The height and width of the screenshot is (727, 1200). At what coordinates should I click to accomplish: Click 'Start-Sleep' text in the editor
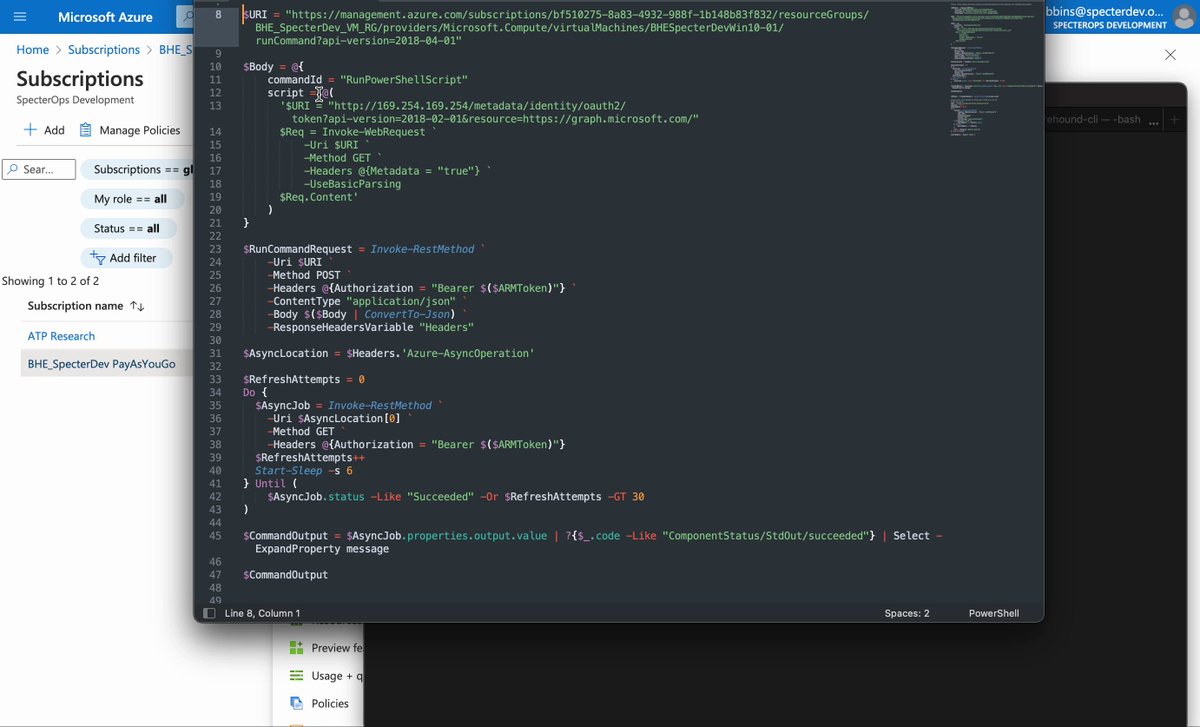(x=287, y=470)
